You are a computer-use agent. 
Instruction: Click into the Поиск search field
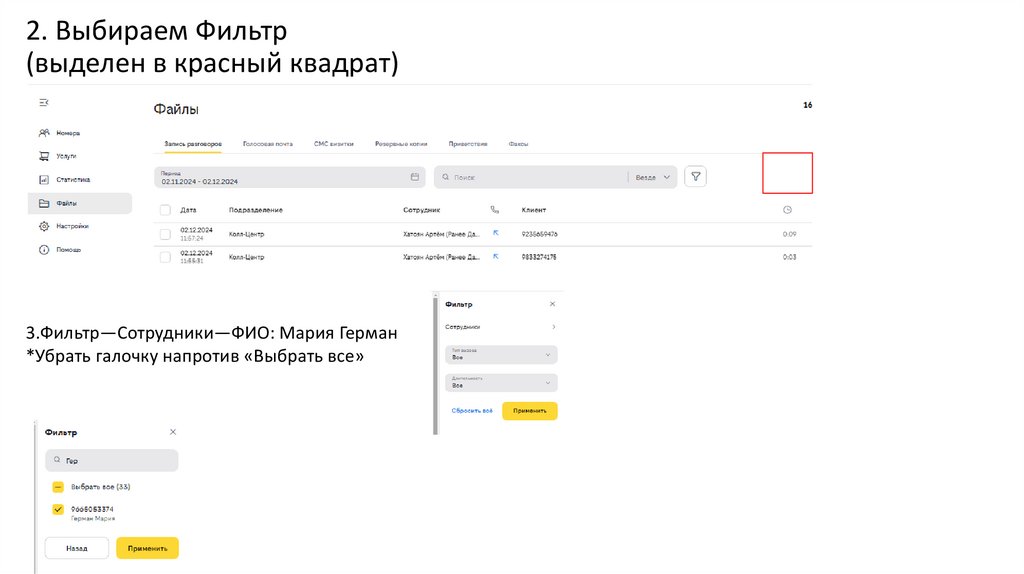[x=529, y=177]
